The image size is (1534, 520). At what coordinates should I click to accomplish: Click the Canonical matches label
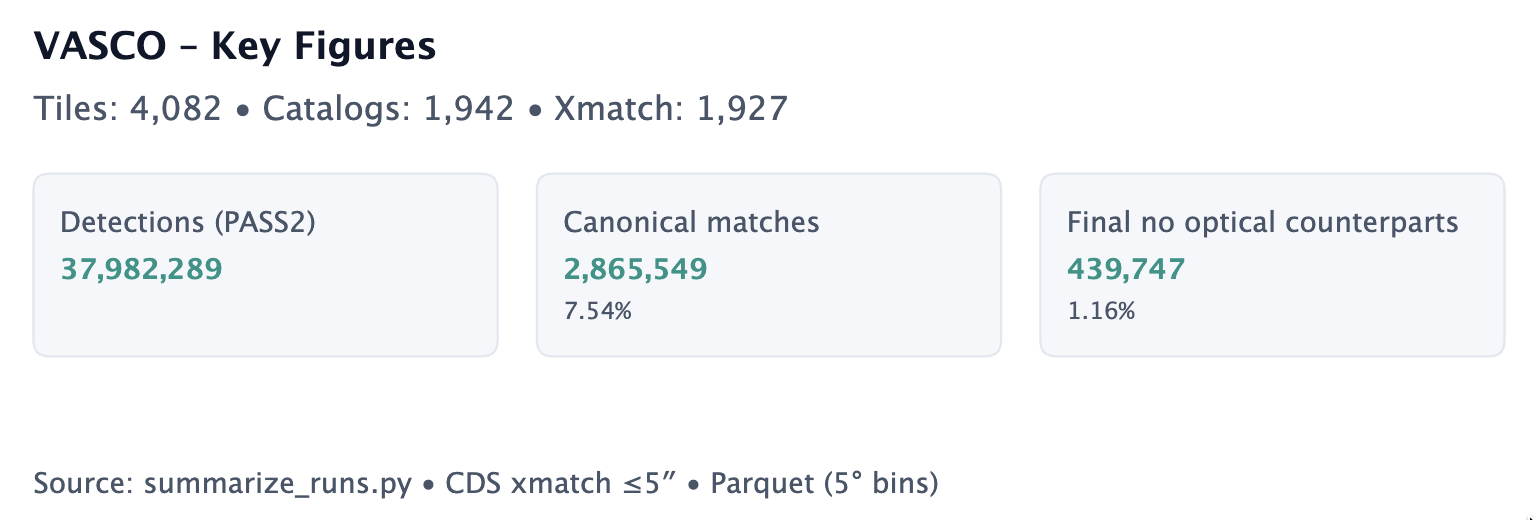click(691, 222)
